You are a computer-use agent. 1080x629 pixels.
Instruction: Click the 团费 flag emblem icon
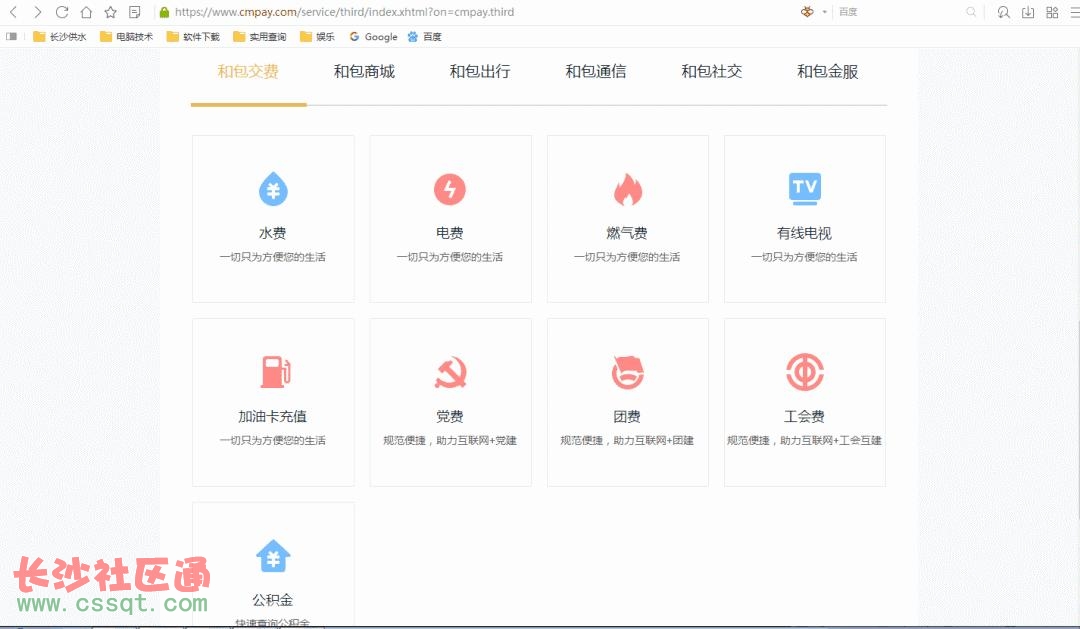point(627,372)
